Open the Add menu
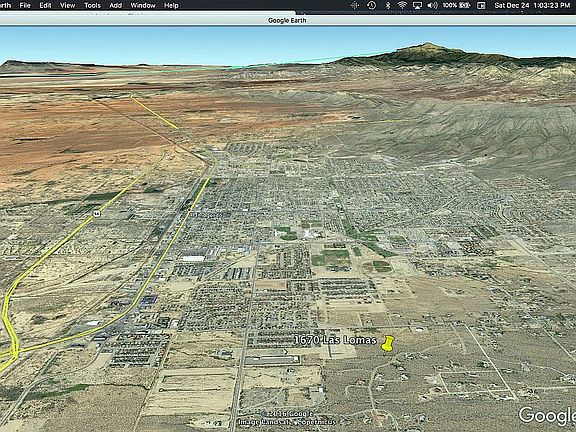The height and width of the screenshot is (432, 576). tap(115, 5)
